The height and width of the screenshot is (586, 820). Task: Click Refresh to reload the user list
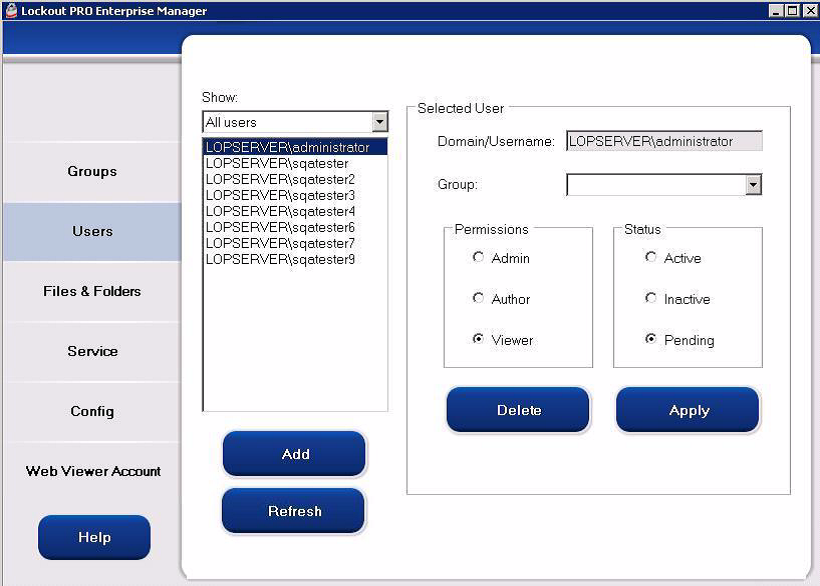pos(293,510)
